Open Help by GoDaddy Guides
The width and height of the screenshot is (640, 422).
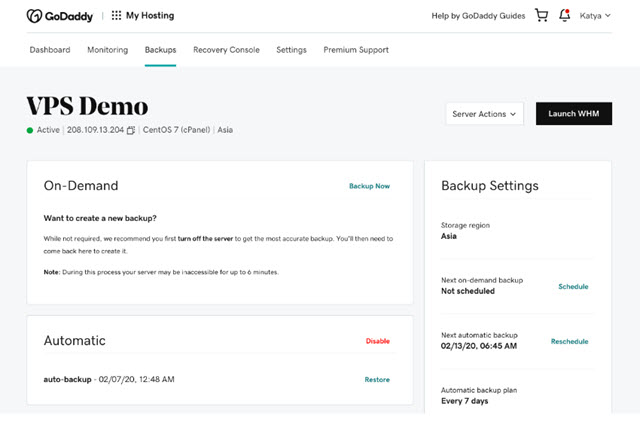[x=478, y=16]
